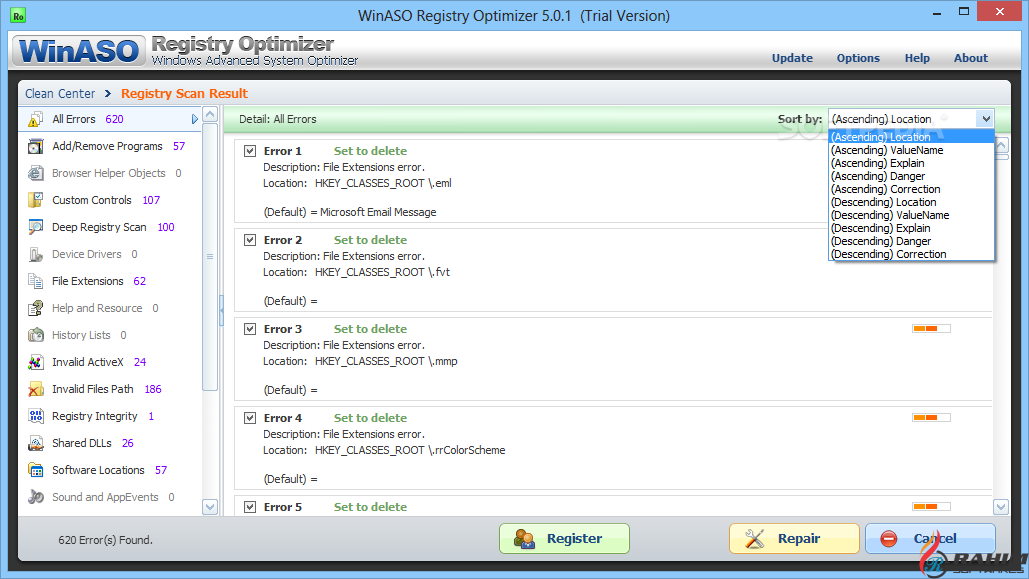Choose (Descending) Danger sort option
This screenshot has height=579, width=1029.
pos(912,241)
